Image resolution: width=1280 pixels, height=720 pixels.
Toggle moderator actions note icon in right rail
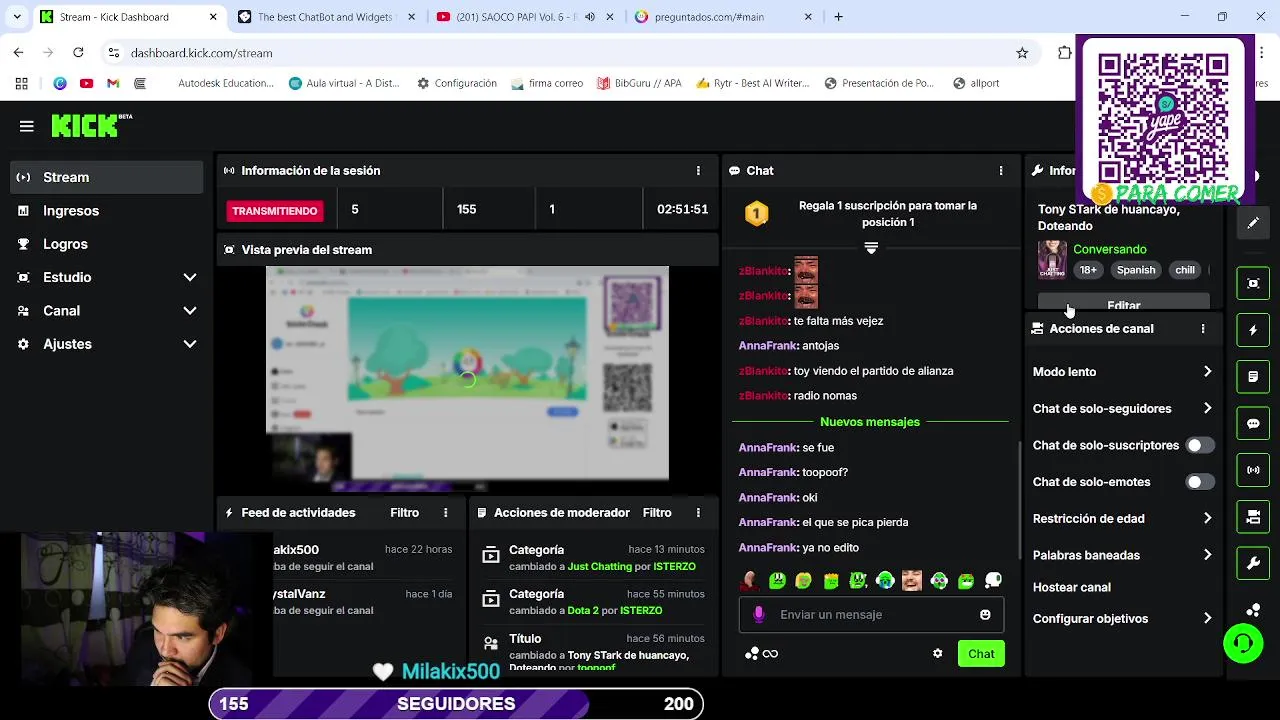pyautogui.click(x=1253, y=377)
